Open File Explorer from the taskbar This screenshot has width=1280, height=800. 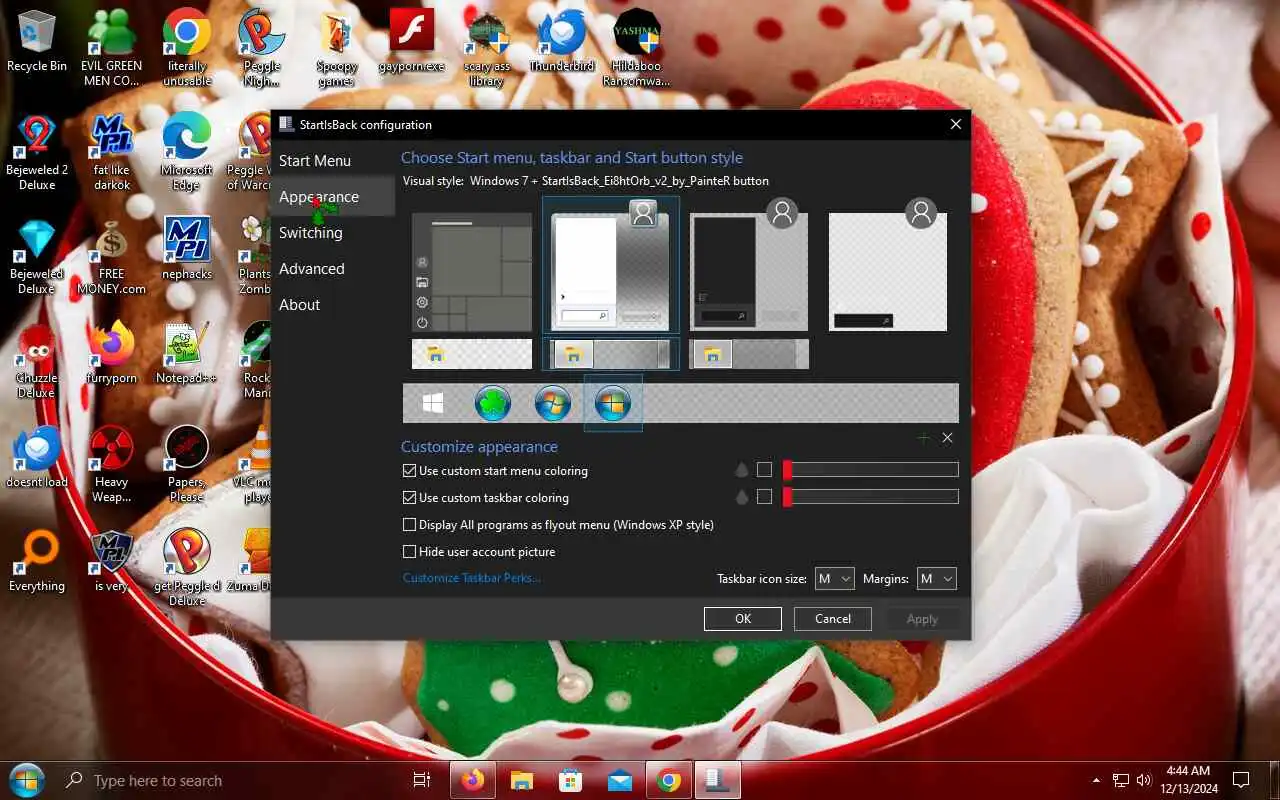(521, 780)
